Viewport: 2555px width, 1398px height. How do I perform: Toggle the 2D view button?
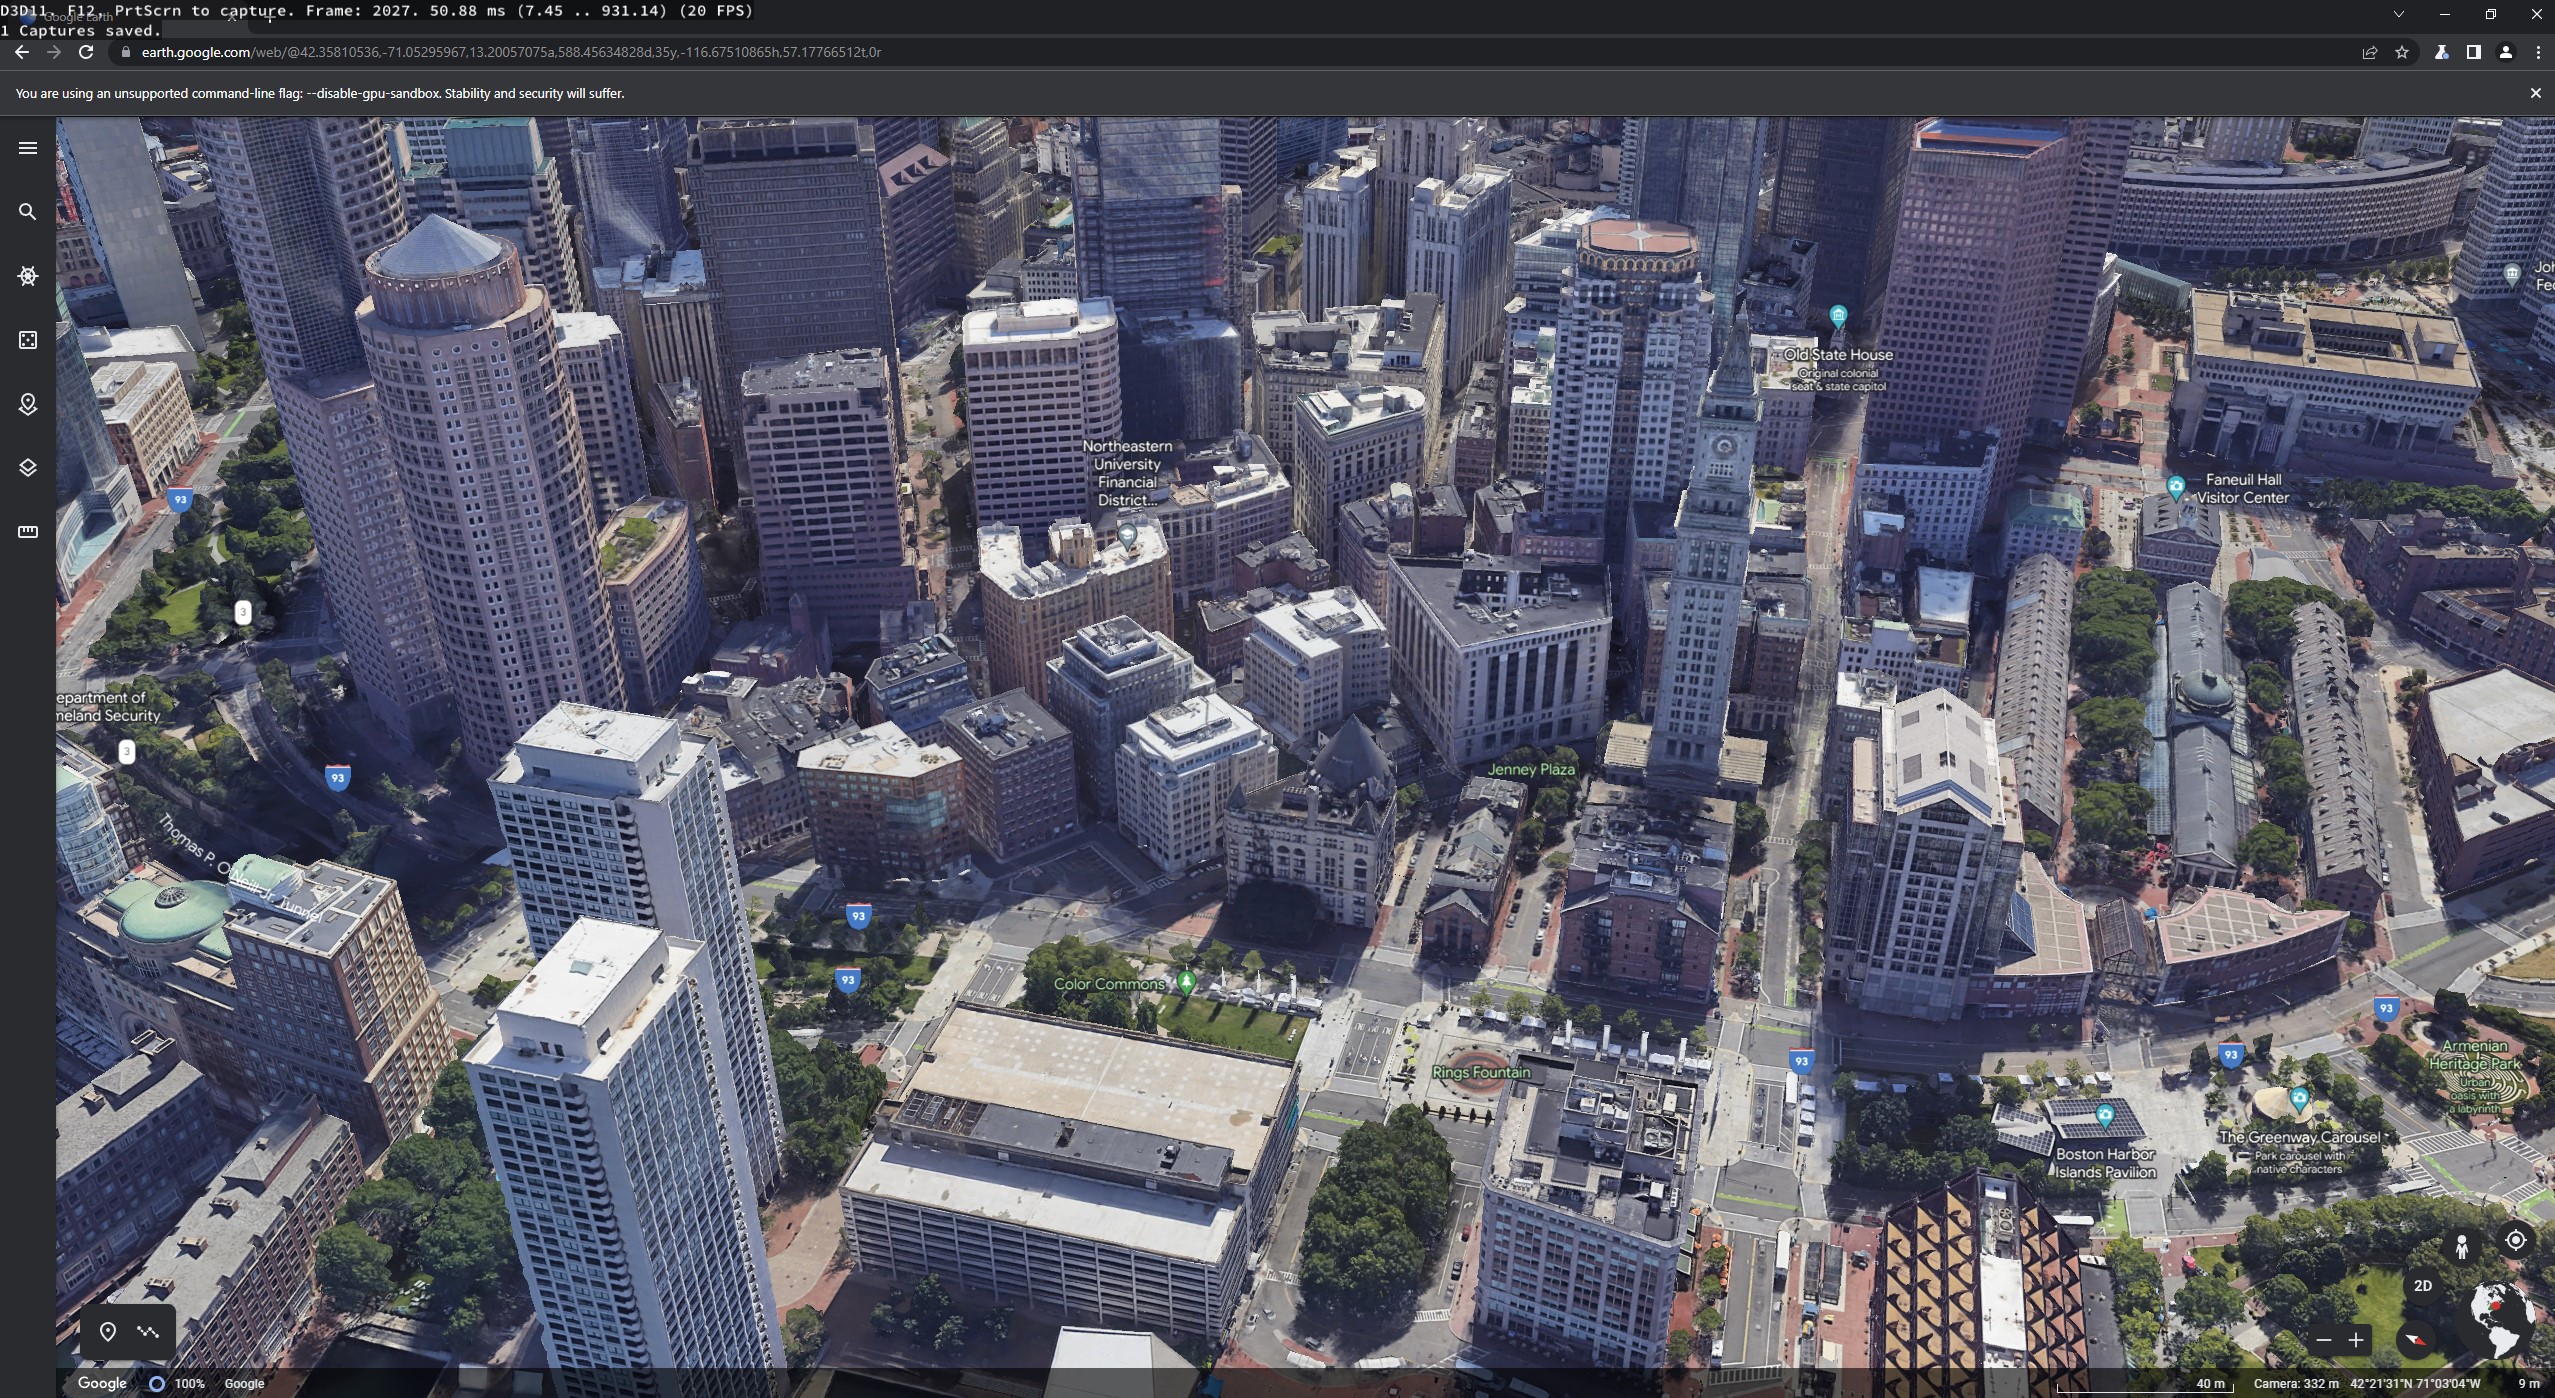pos(2422,1286)
